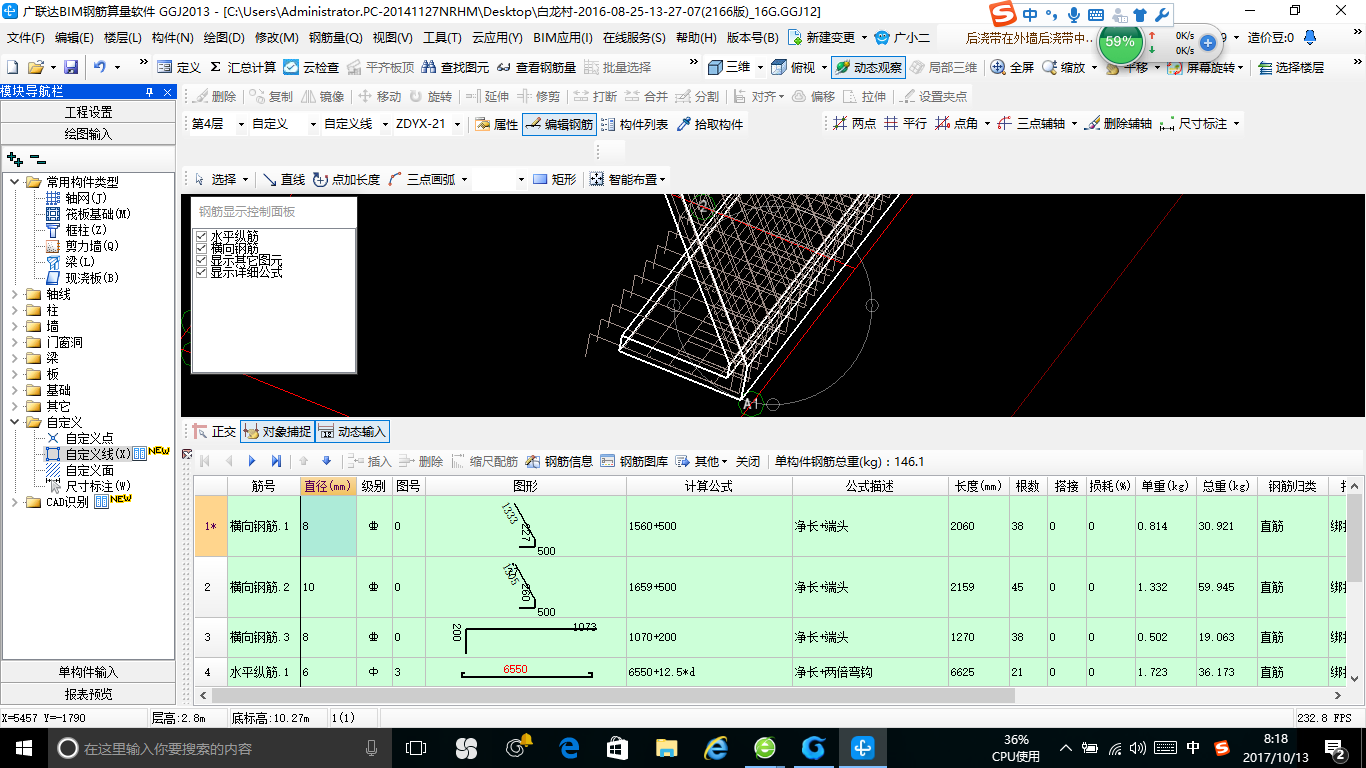Open 查找图元 find element tool
Screen dimensions: 1366x768
(x=455, y=67)
